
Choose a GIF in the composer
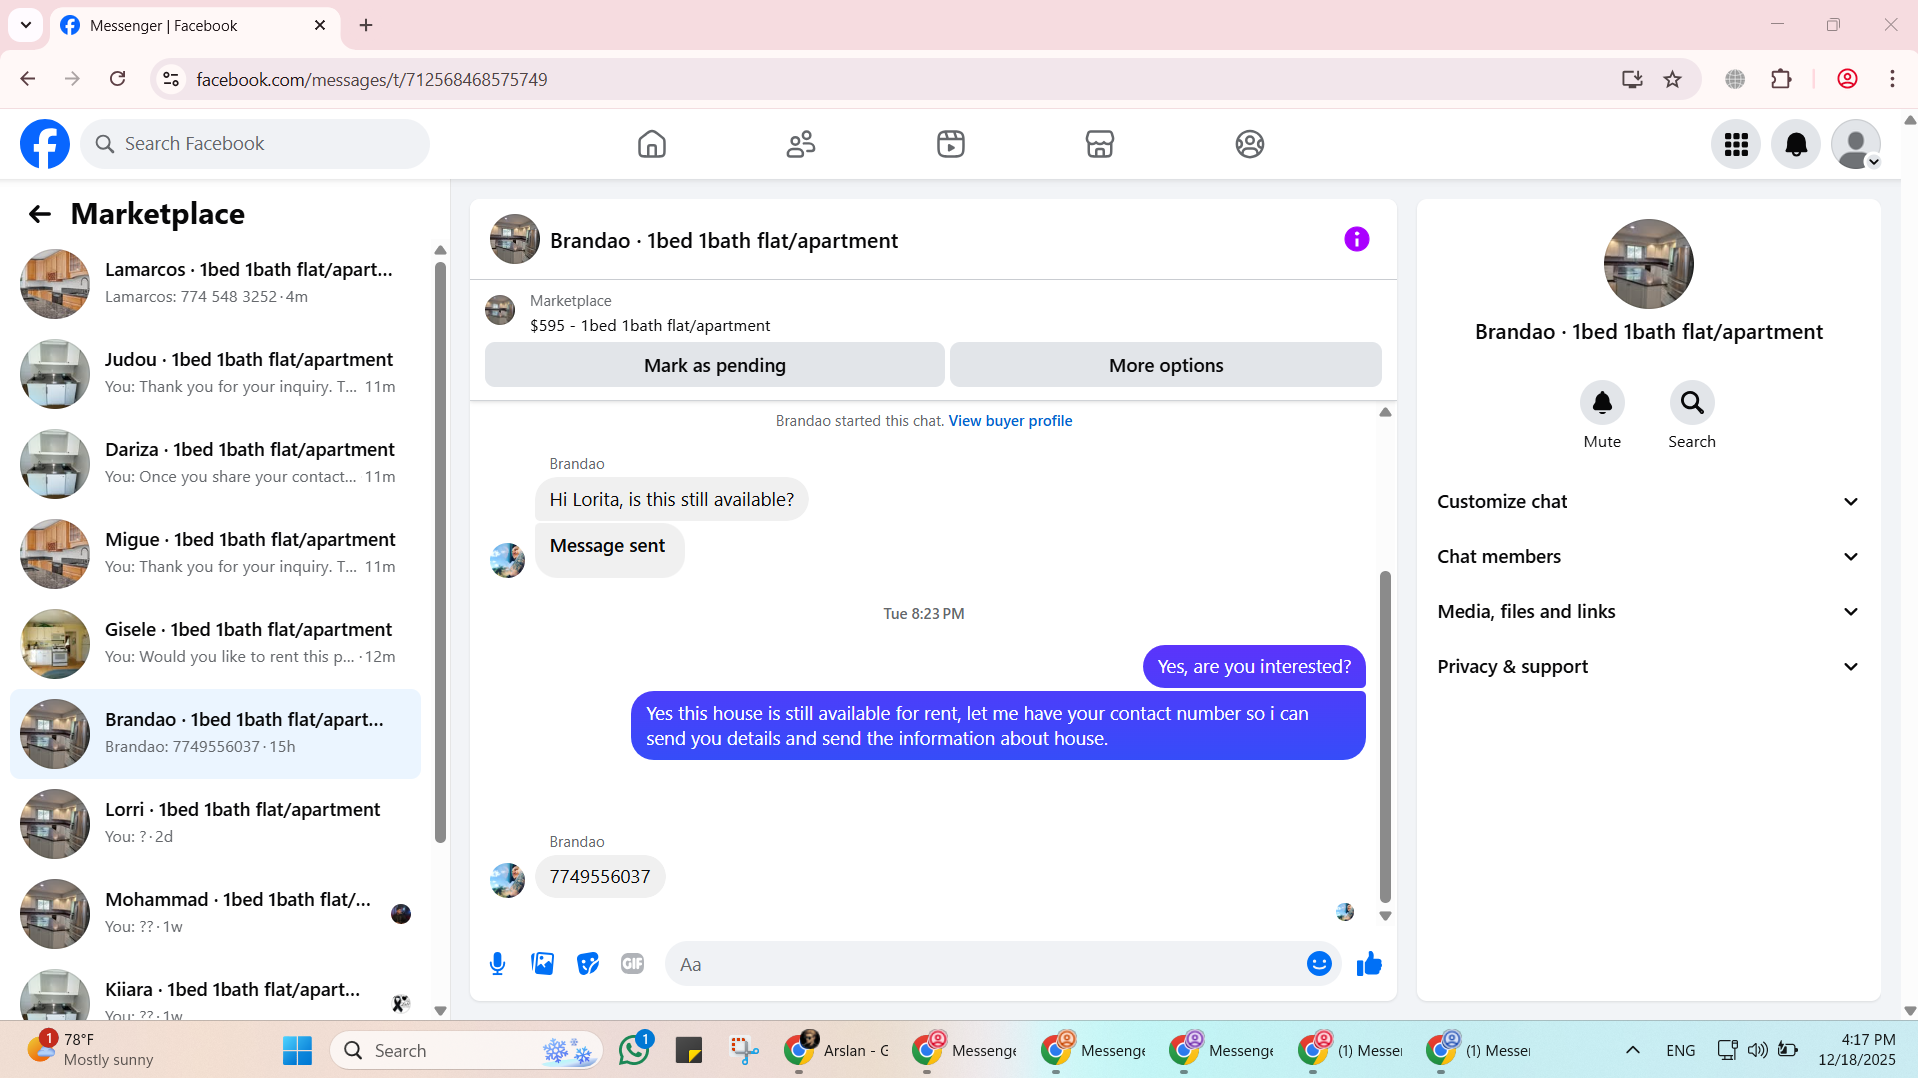click(632, 964)
